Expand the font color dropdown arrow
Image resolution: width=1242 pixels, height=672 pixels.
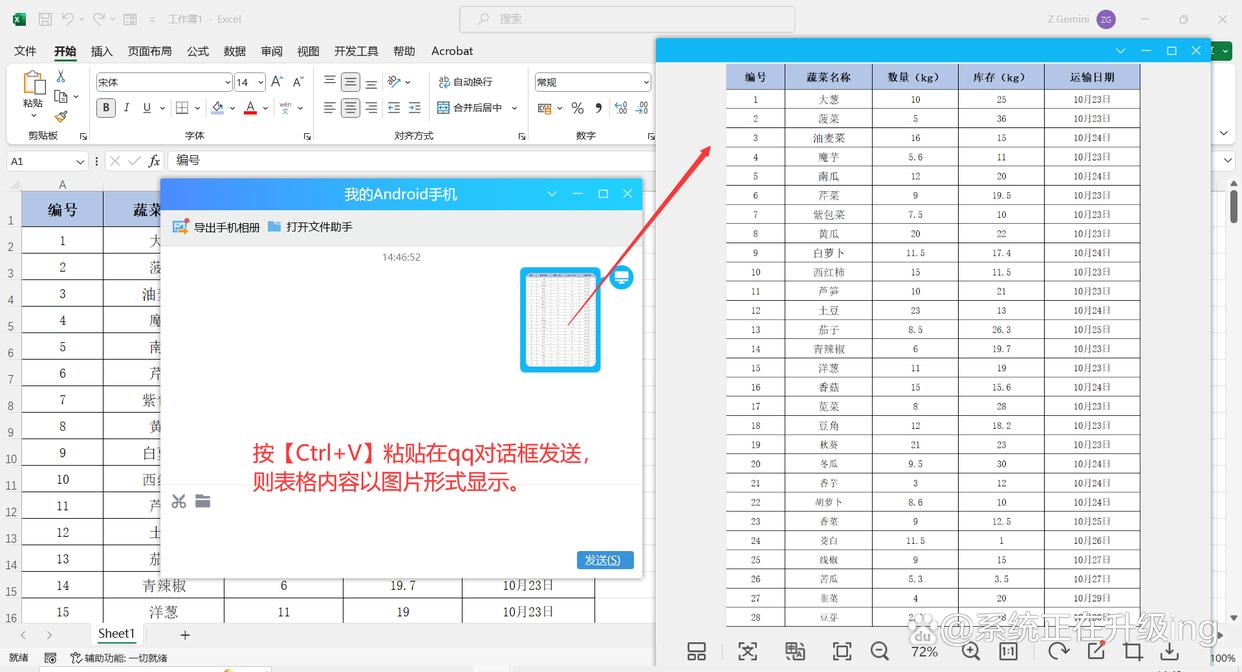(x=267, y=108)
